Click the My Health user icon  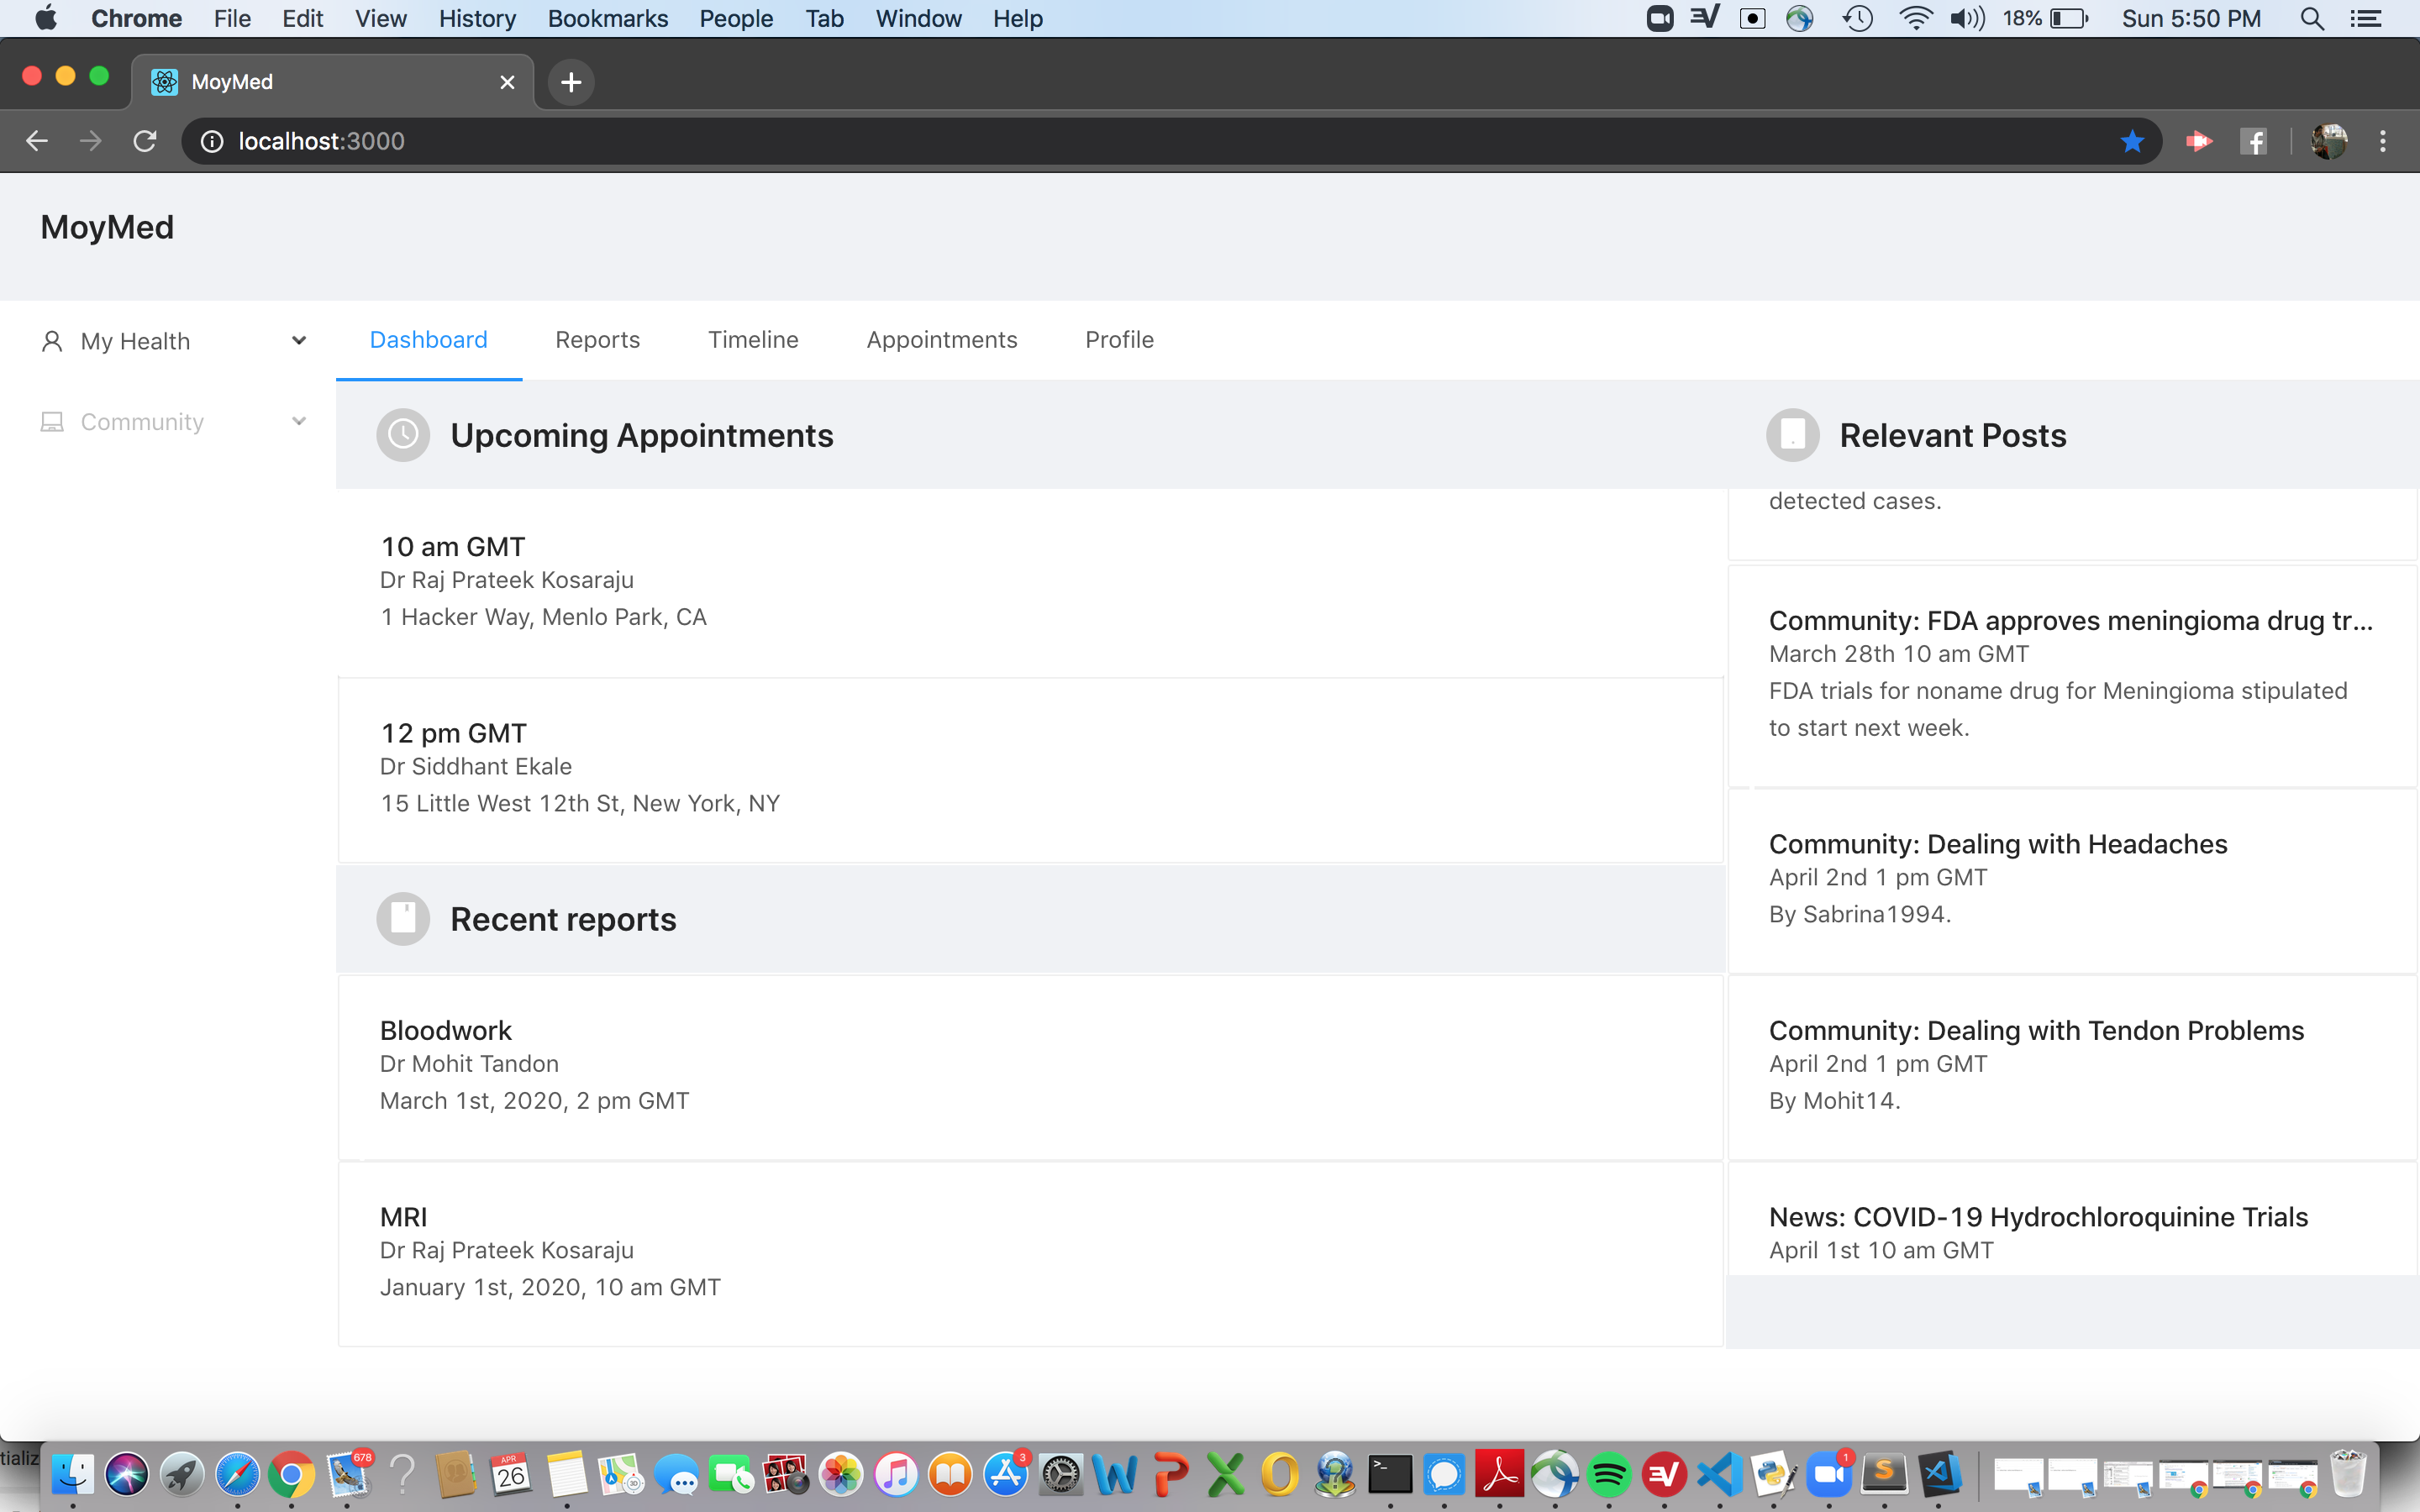tap(52, 341)
